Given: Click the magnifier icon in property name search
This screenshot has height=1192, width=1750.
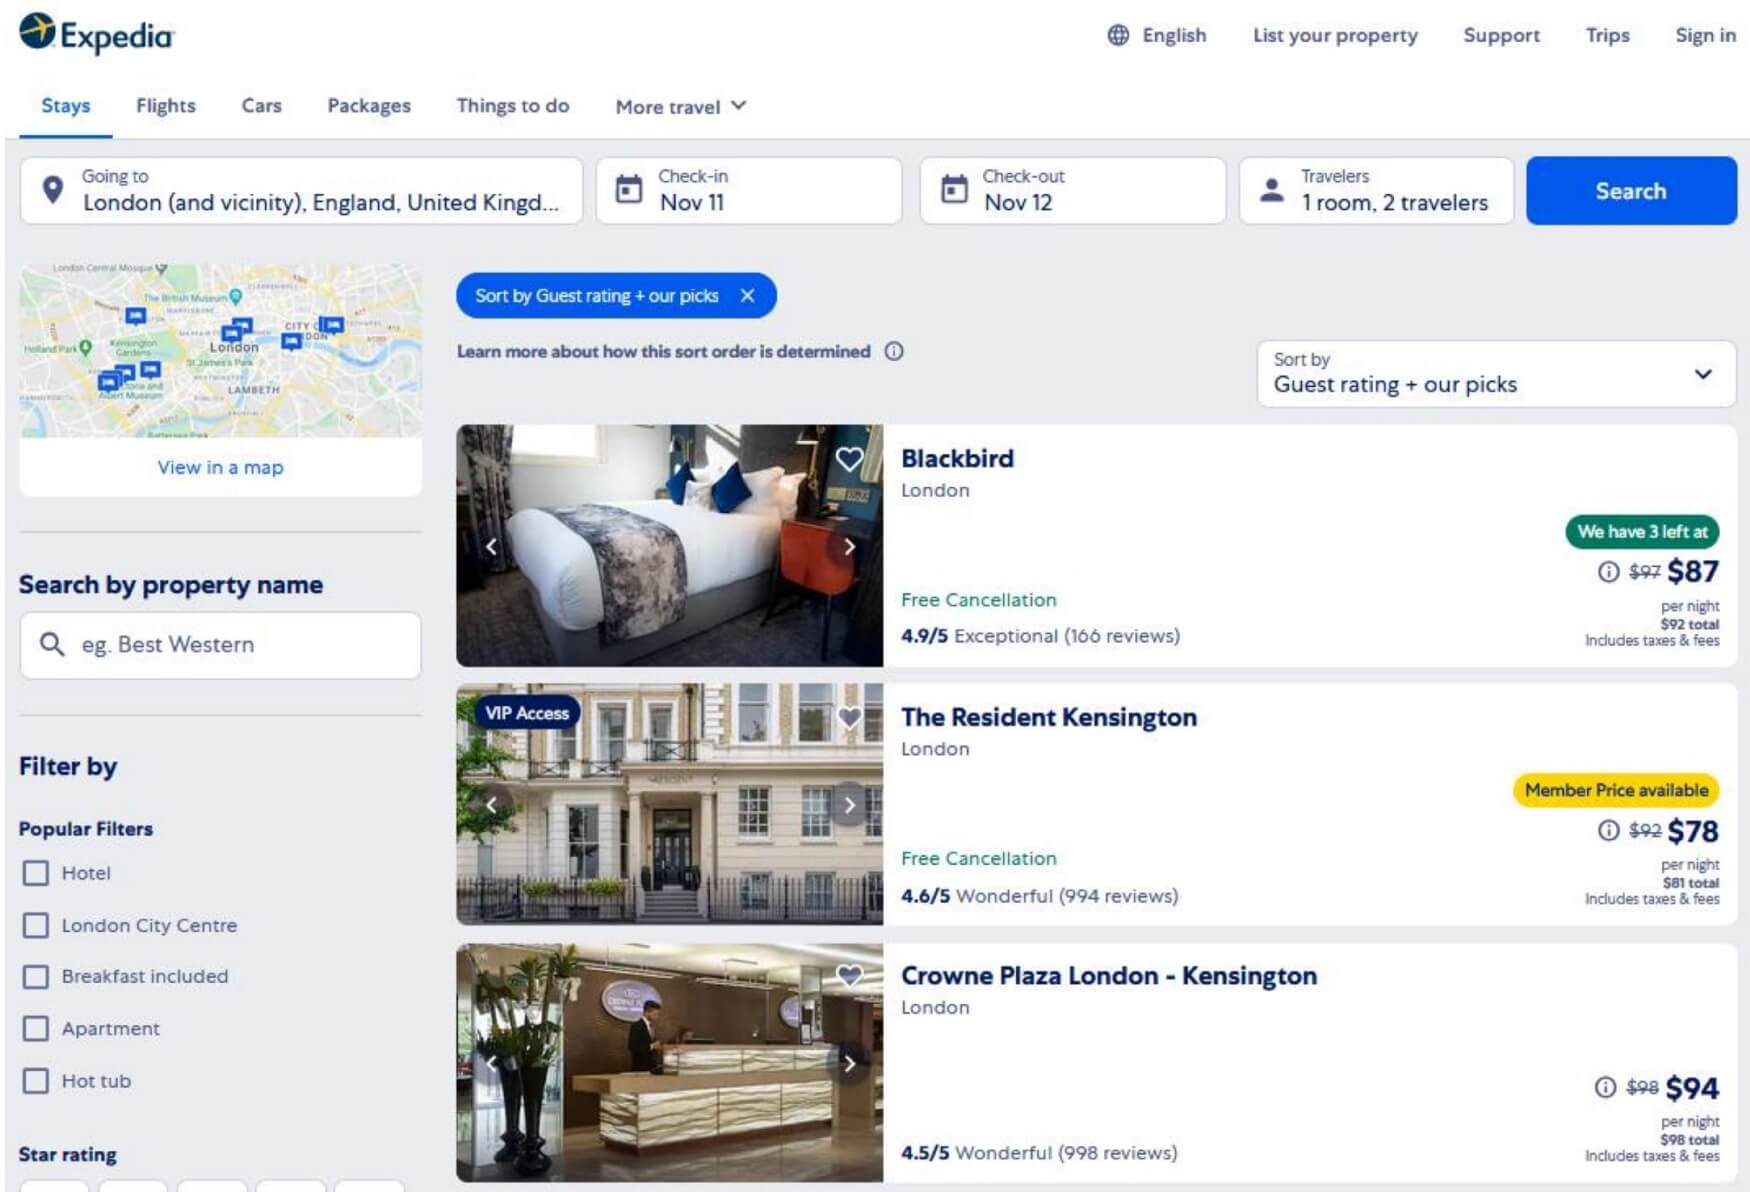Looking at the screenshot, I should (52, 644).
